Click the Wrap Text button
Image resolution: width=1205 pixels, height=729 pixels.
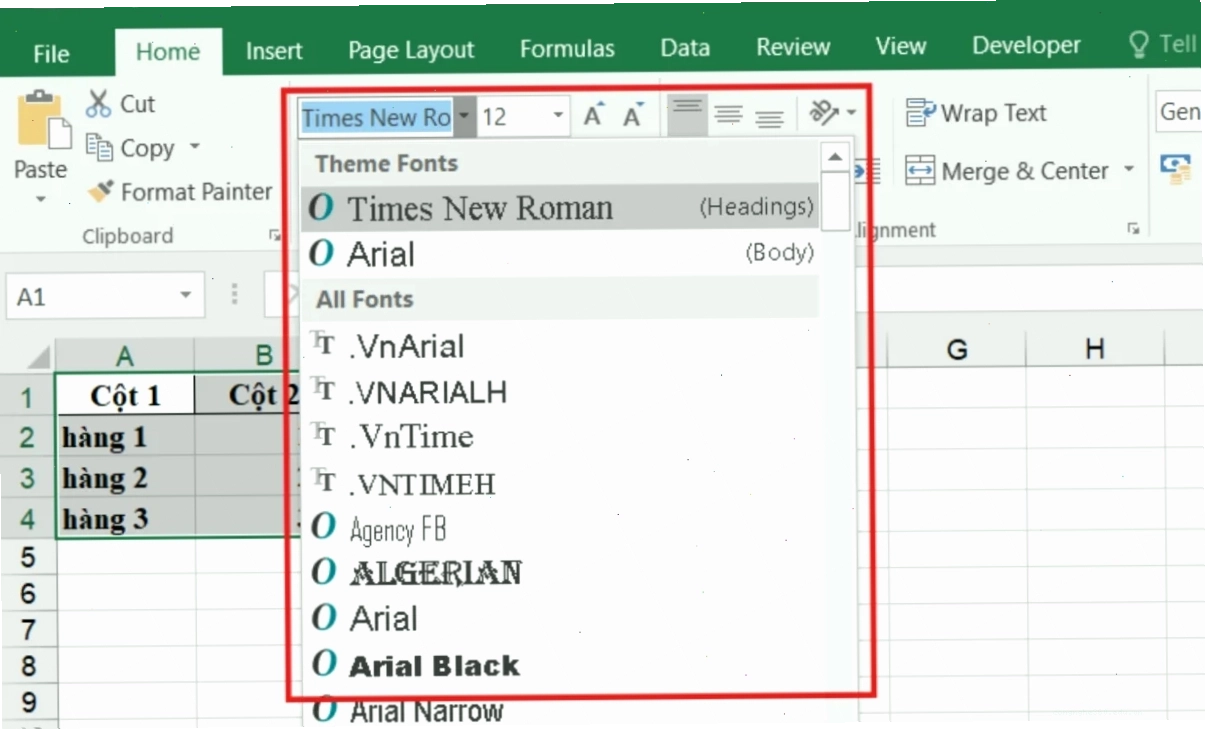pyautogui.click(x=975, y=113)
